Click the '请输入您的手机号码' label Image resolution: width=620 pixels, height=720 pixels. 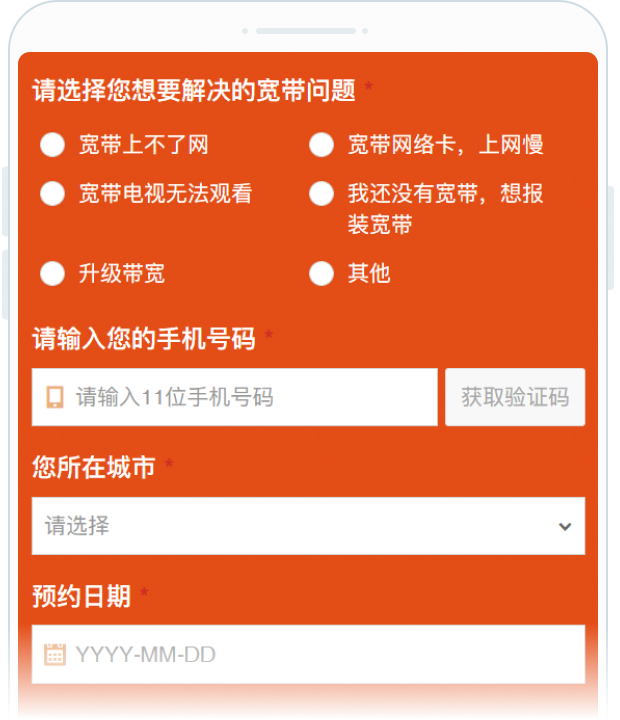click(x=144, y=339)
